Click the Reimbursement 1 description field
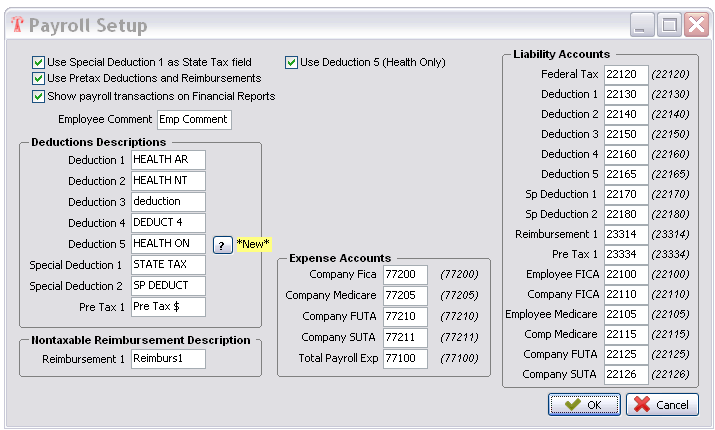The height and width of the screenshot is (430, 715). [x=167, y=358]
